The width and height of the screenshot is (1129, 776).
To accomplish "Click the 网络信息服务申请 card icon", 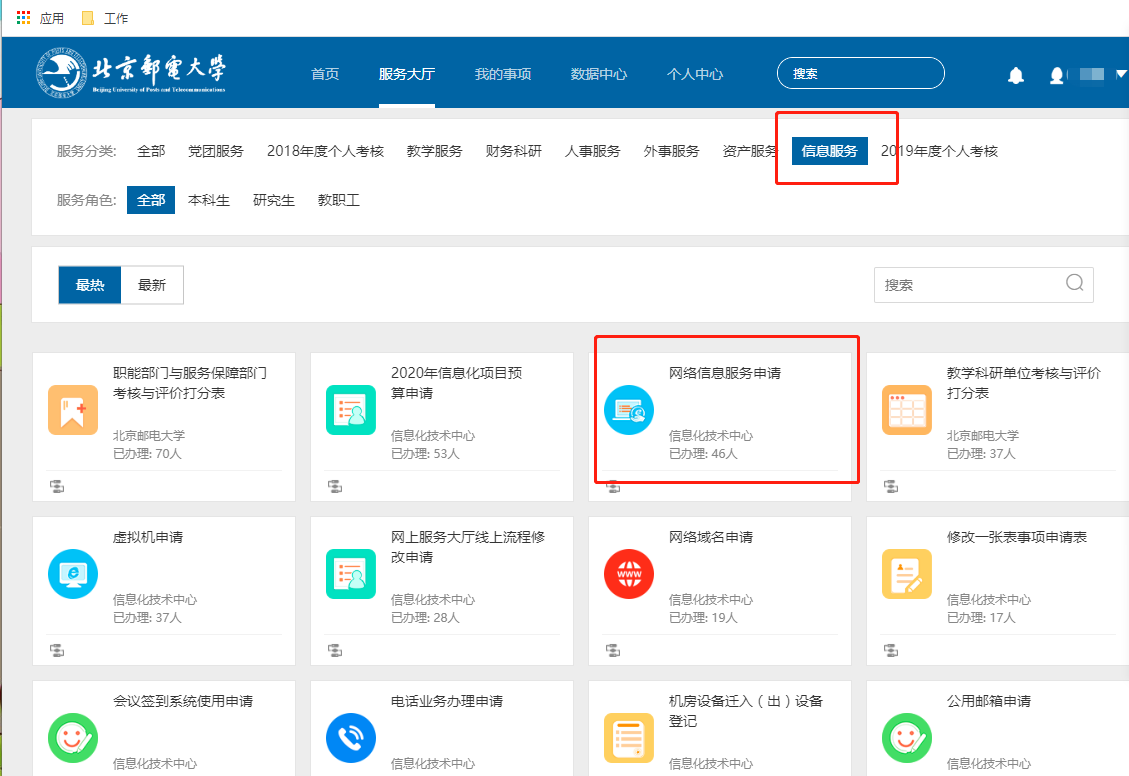I will tap(629, 410).
